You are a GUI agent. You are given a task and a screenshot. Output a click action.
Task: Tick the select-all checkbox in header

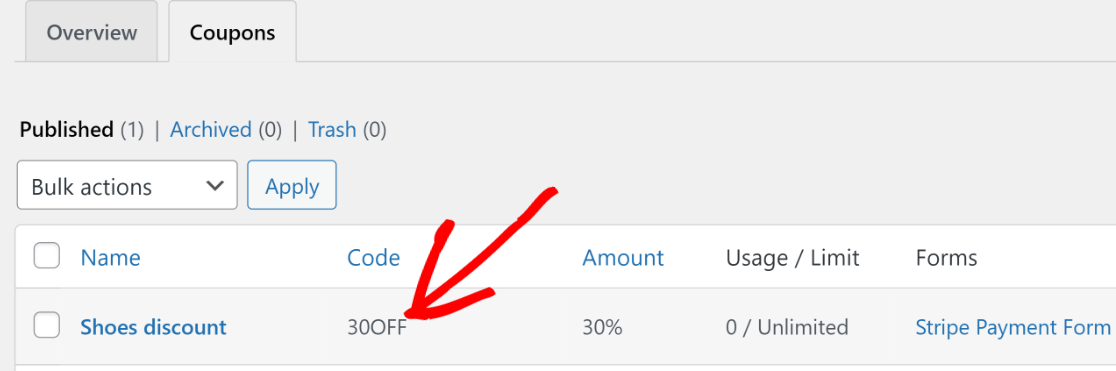(x=47, y=256)
